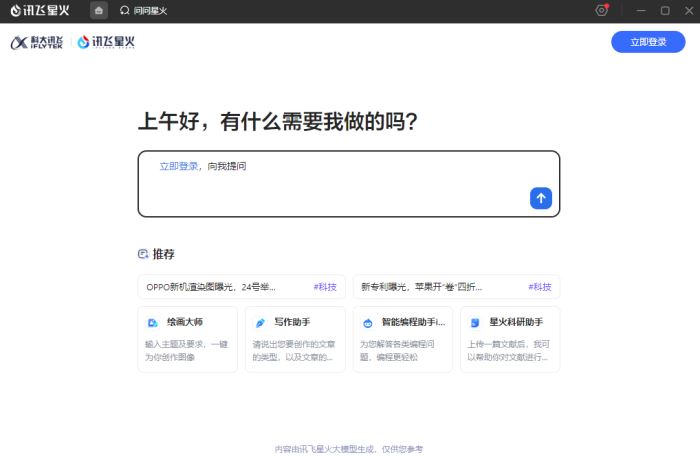Maximize the 讯飞星火 window
This screenshot has height=457, width=700.
665,10
